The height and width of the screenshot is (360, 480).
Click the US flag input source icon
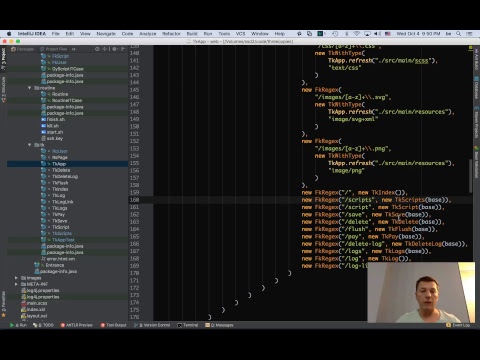tap(388, 34)
